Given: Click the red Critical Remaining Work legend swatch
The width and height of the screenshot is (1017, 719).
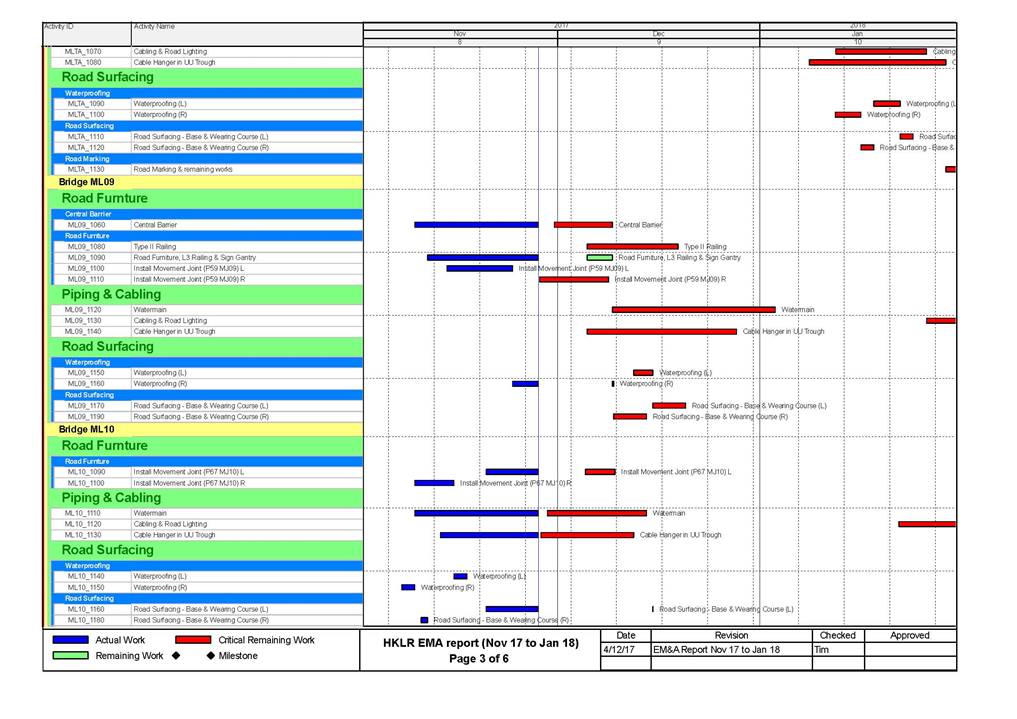Looking at the screenshot, I should [193, 640].
